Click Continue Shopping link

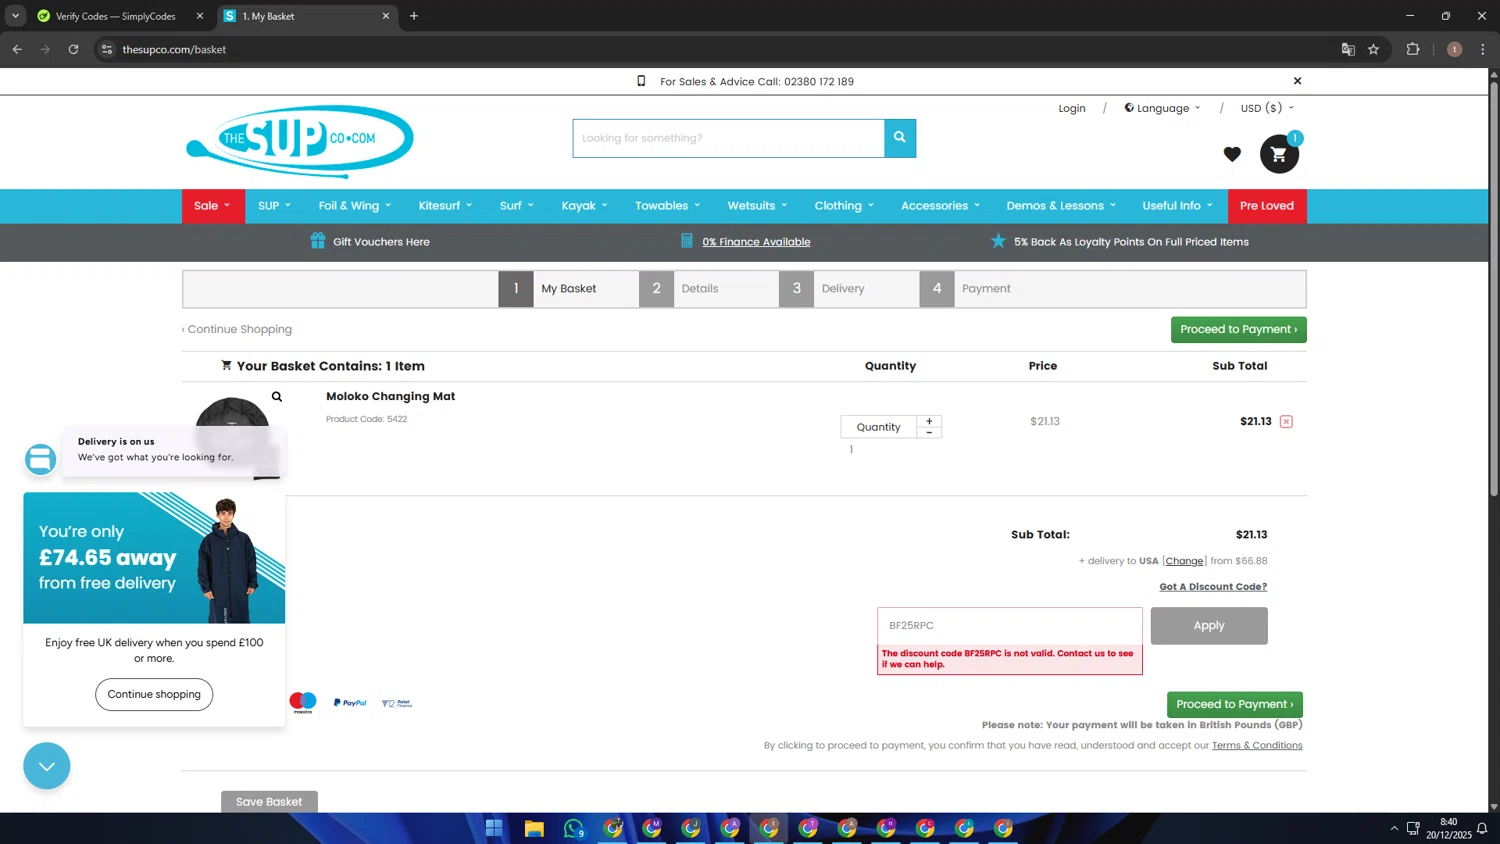point(237,329)
